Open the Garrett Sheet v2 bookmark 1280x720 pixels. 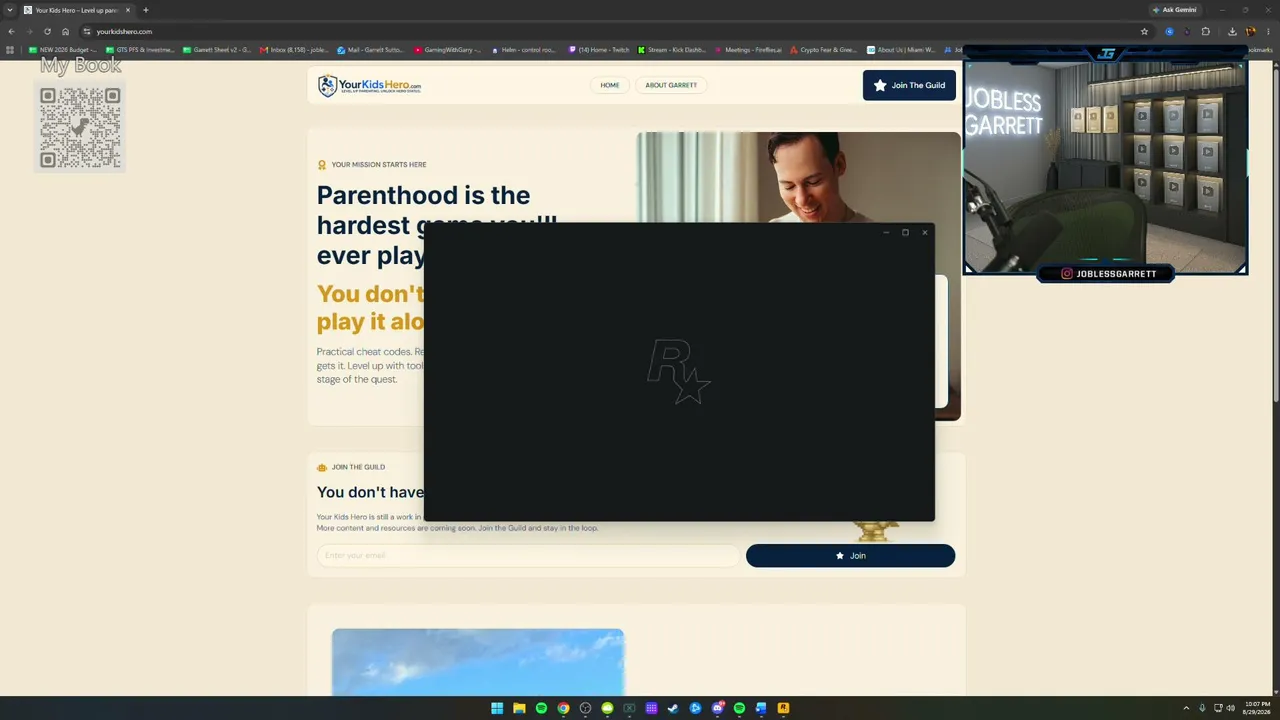[x=217, y=50]
